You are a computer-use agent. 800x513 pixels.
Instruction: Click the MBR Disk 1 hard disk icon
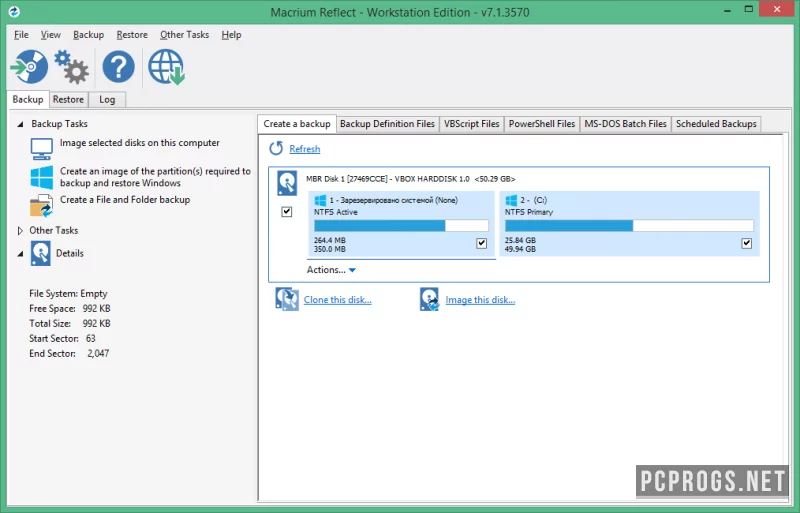tap(287, 183)
